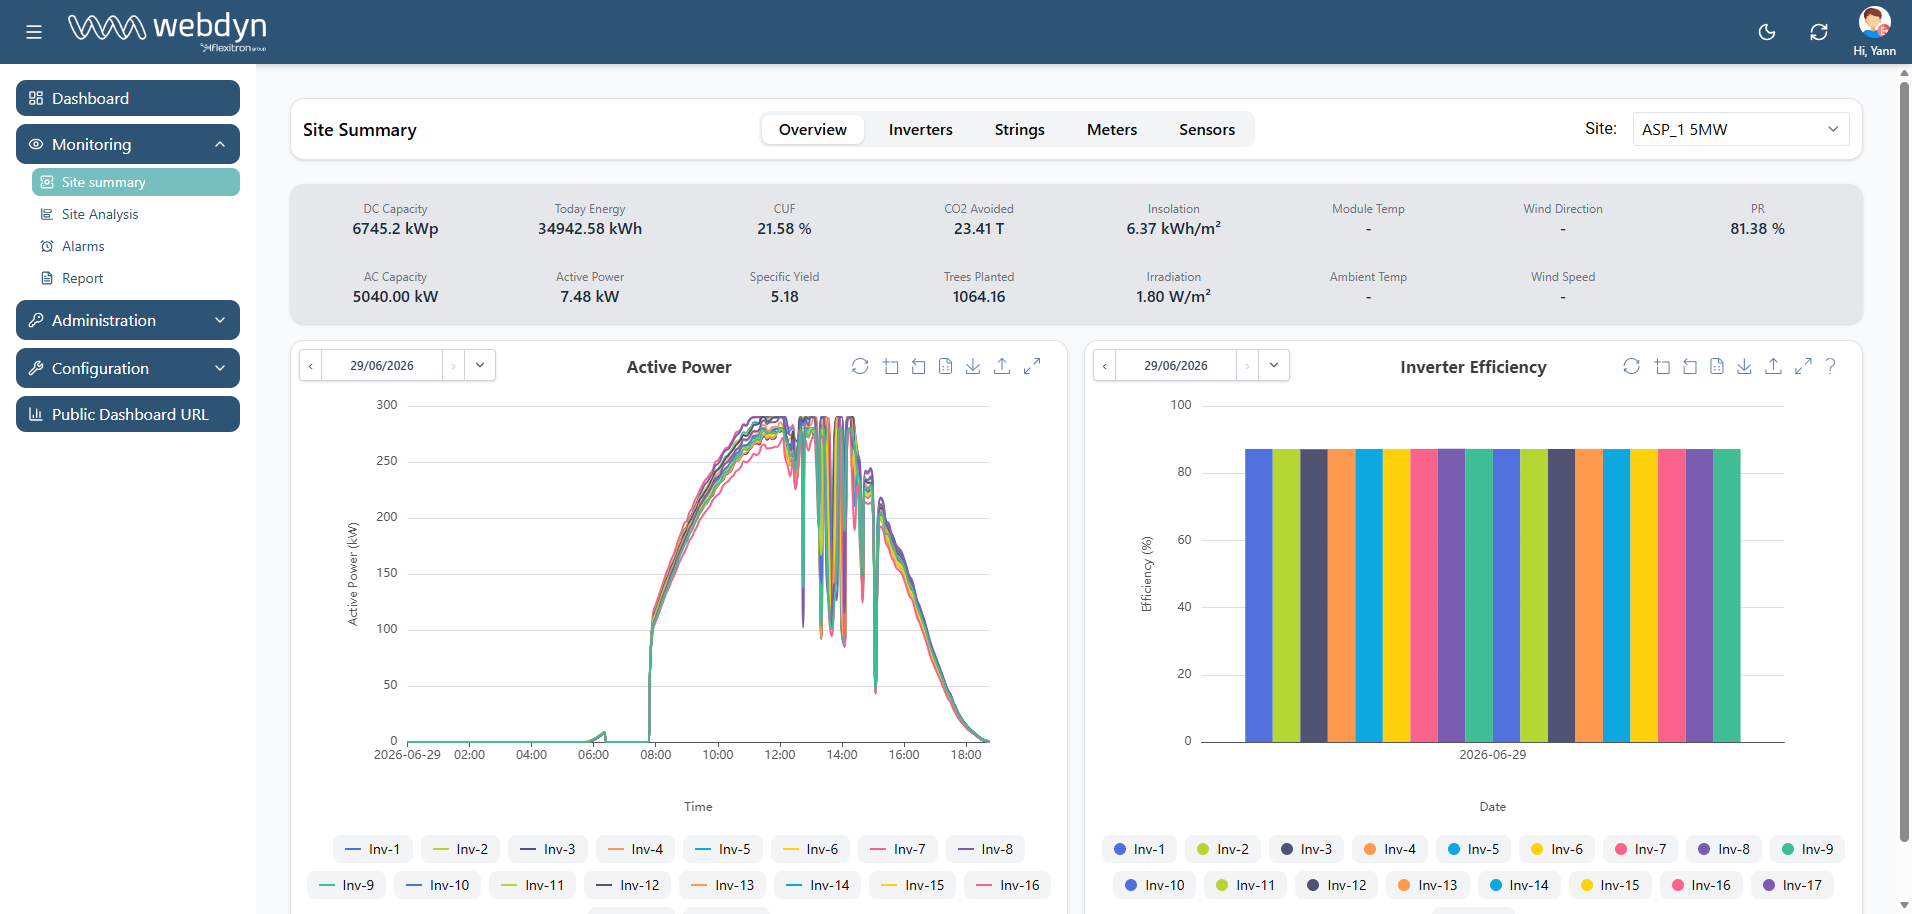Open Public Dashboard URL
1912x914 pixels.
(128, 414)
